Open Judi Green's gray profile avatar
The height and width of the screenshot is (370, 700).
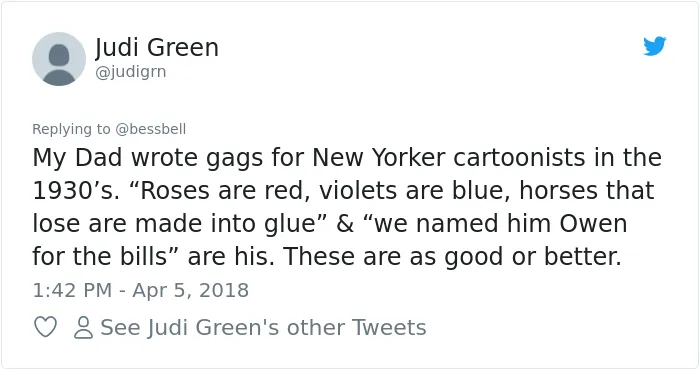(x=59, y=59)
